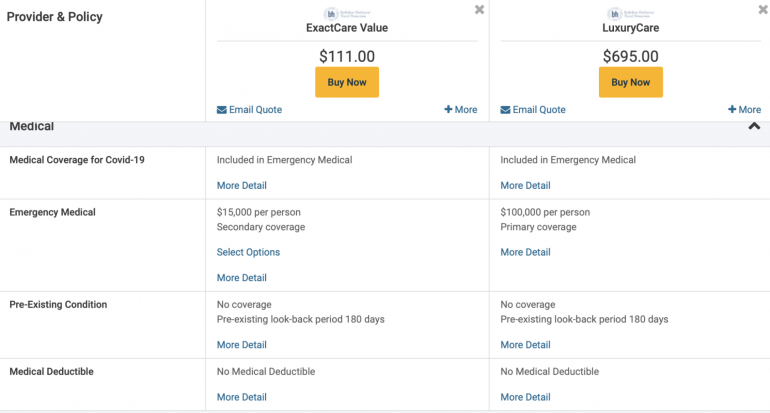Viewport: 770px width, 413px height.
Task: Buy Now the $695.00 LuxuryCare plan
Action: point(630,82)
